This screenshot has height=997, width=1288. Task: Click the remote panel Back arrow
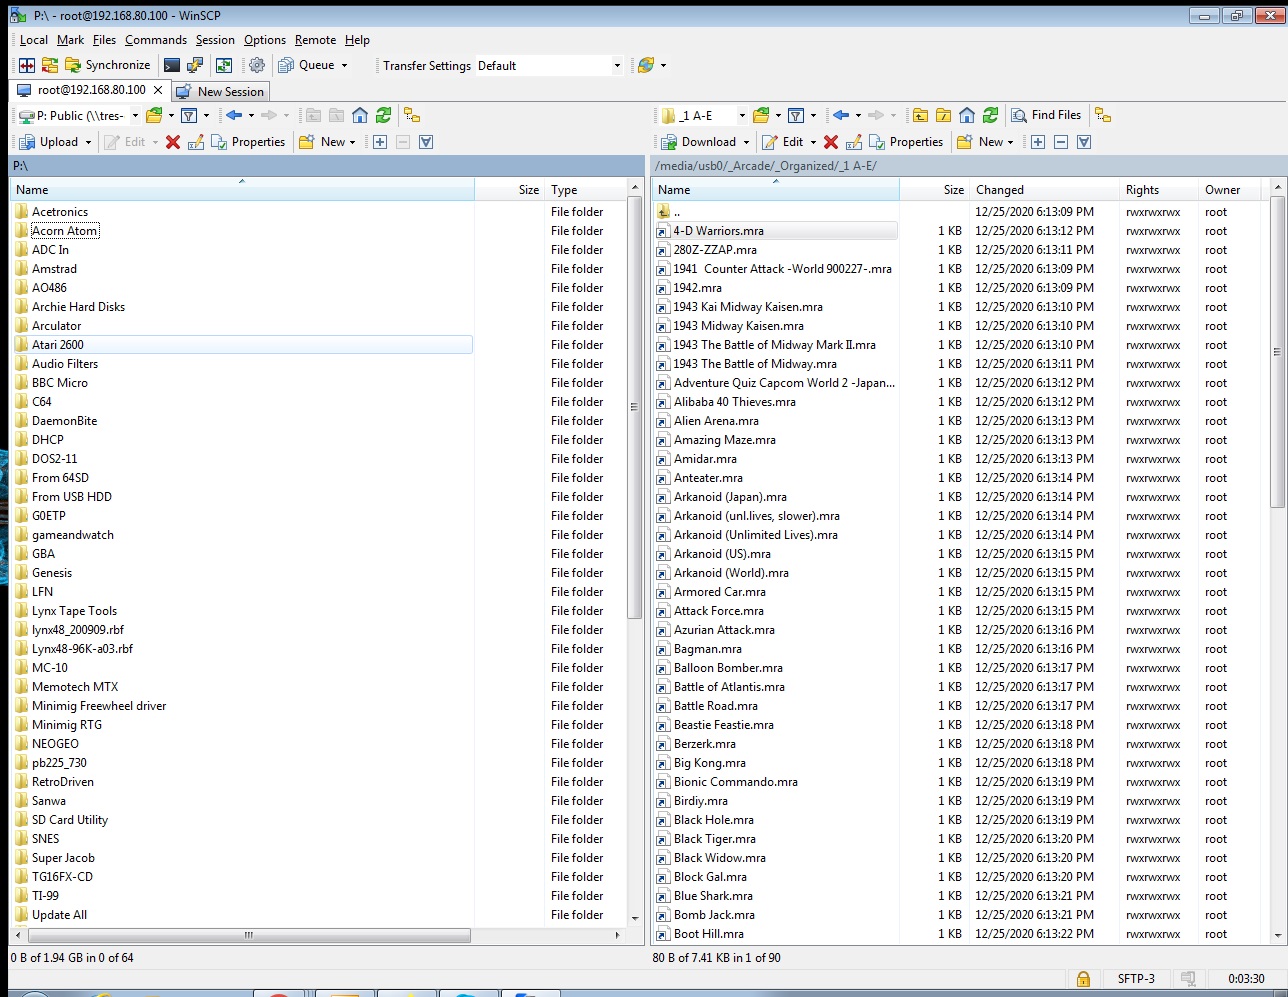tap(841, 115)
